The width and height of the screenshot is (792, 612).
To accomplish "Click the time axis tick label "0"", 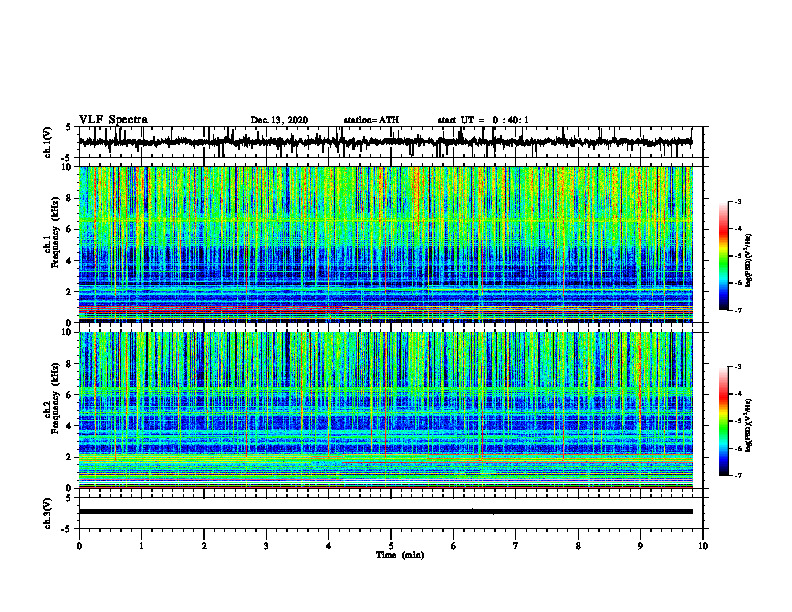I will click(x=79, y=546).
